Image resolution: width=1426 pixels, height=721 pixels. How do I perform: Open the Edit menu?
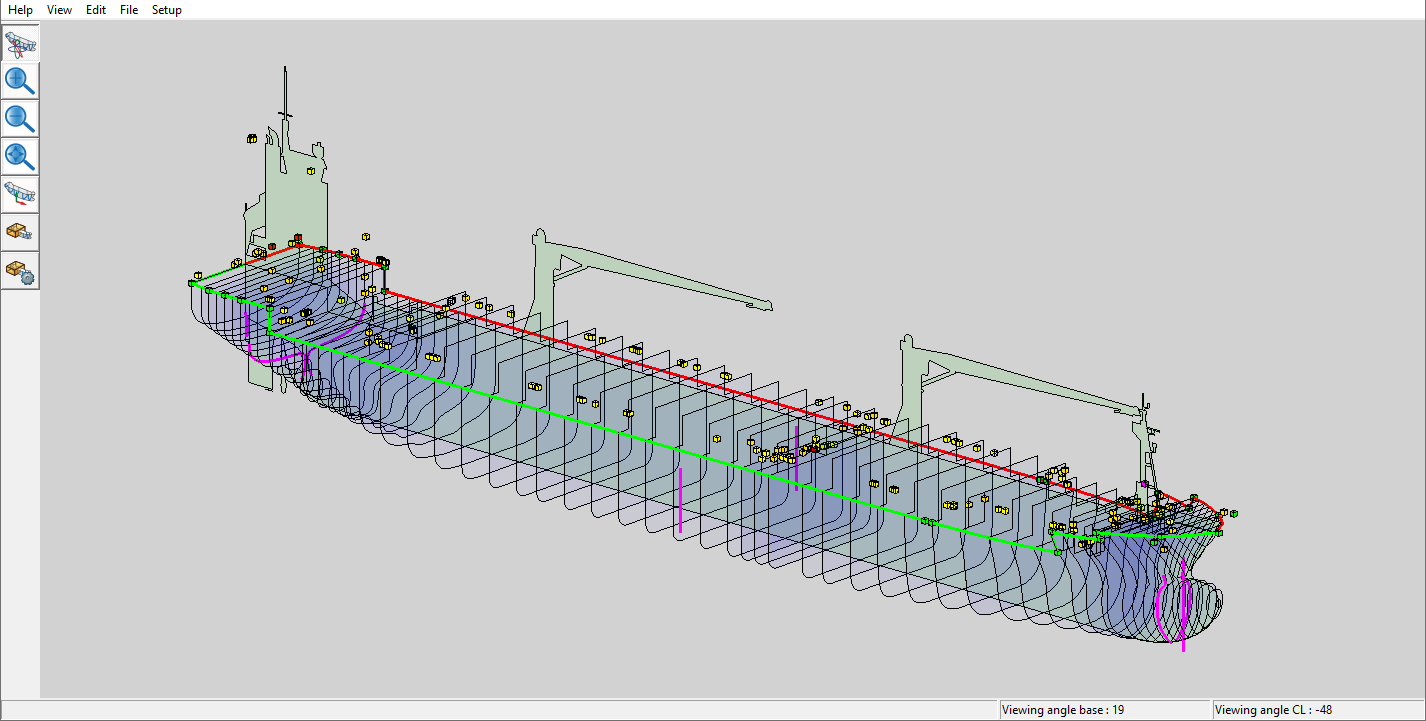point(96,10)
